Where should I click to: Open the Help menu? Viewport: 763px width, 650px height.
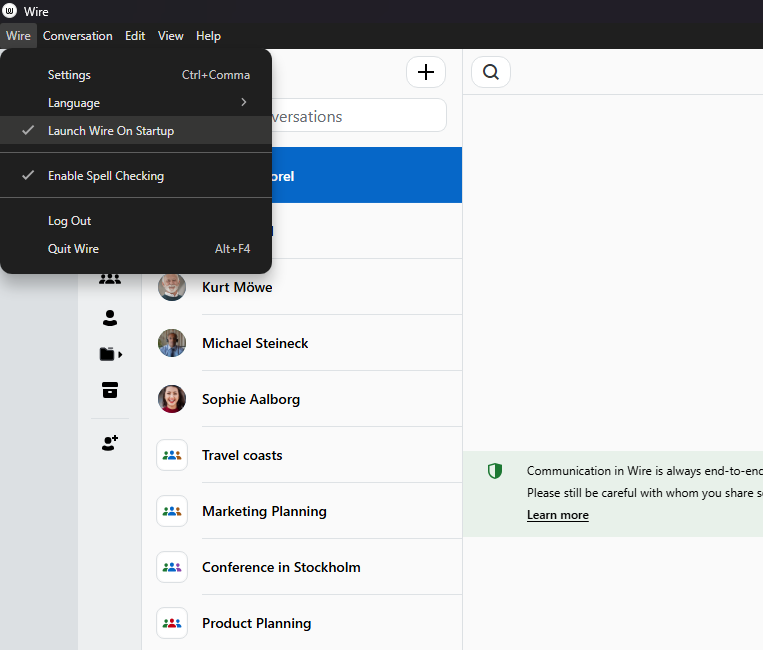click(208, 36)
